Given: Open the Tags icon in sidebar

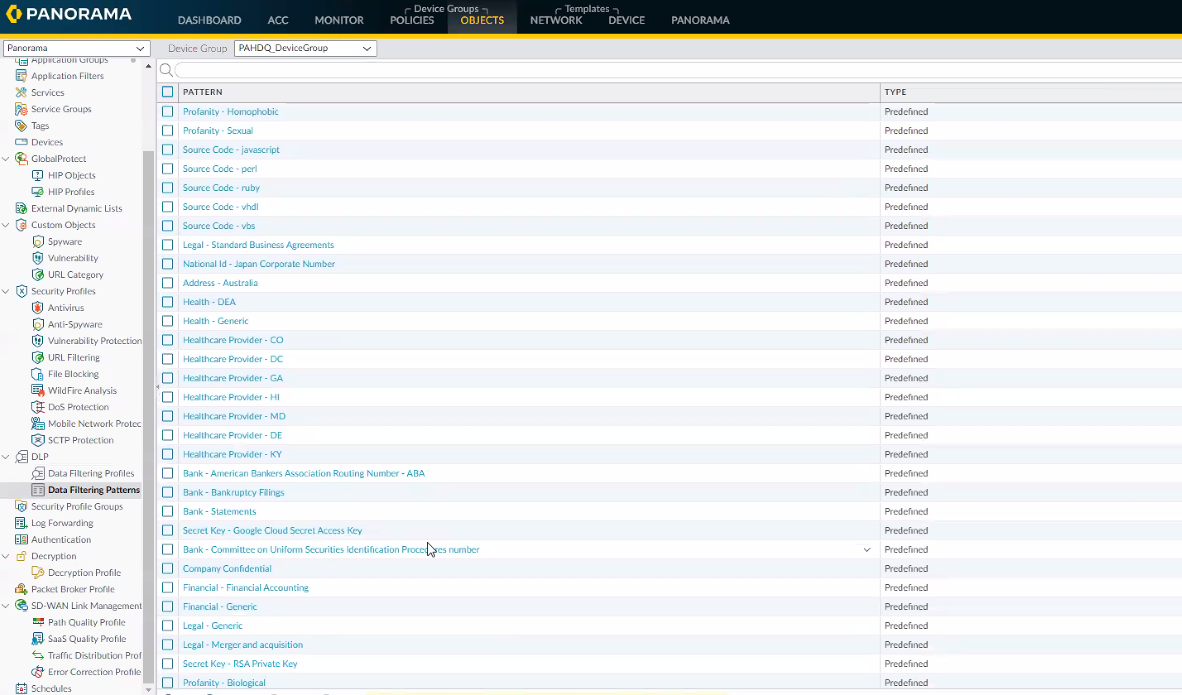Looking at the screenshot, I should click(21, 126).
